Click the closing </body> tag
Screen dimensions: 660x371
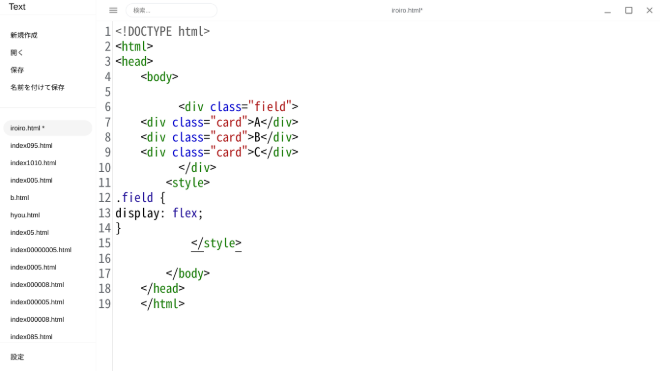pyautogui.click(x=188, y=274)
